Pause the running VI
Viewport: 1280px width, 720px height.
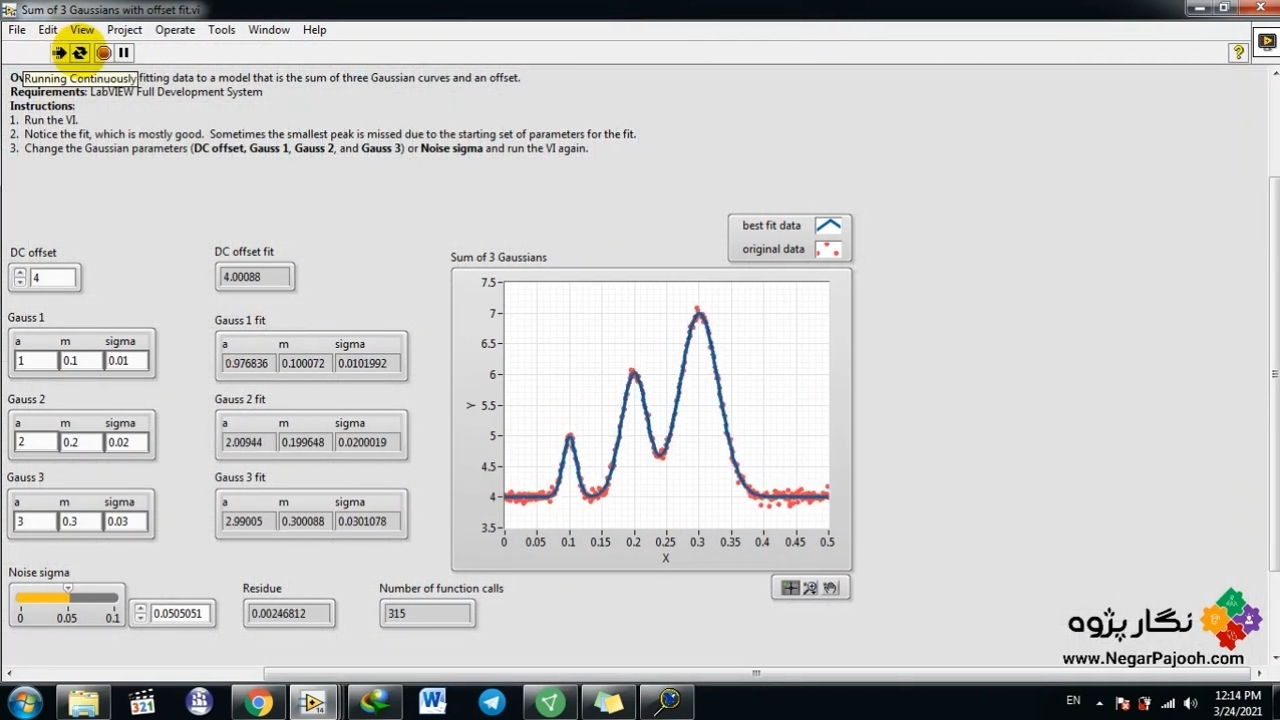click(x=124, y=53)
